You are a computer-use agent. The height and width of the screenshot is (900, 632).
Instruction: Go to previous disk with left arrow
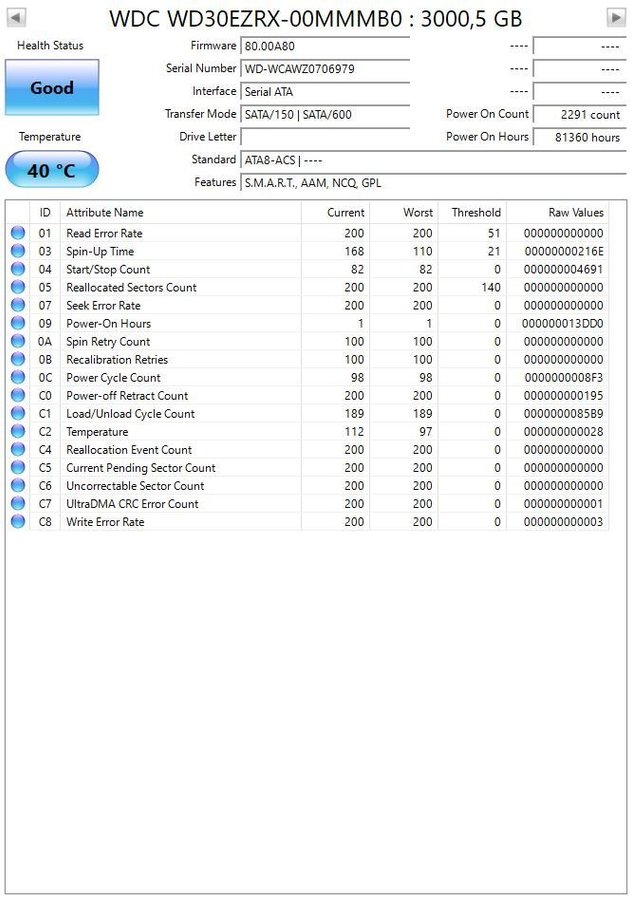point(16,18)
